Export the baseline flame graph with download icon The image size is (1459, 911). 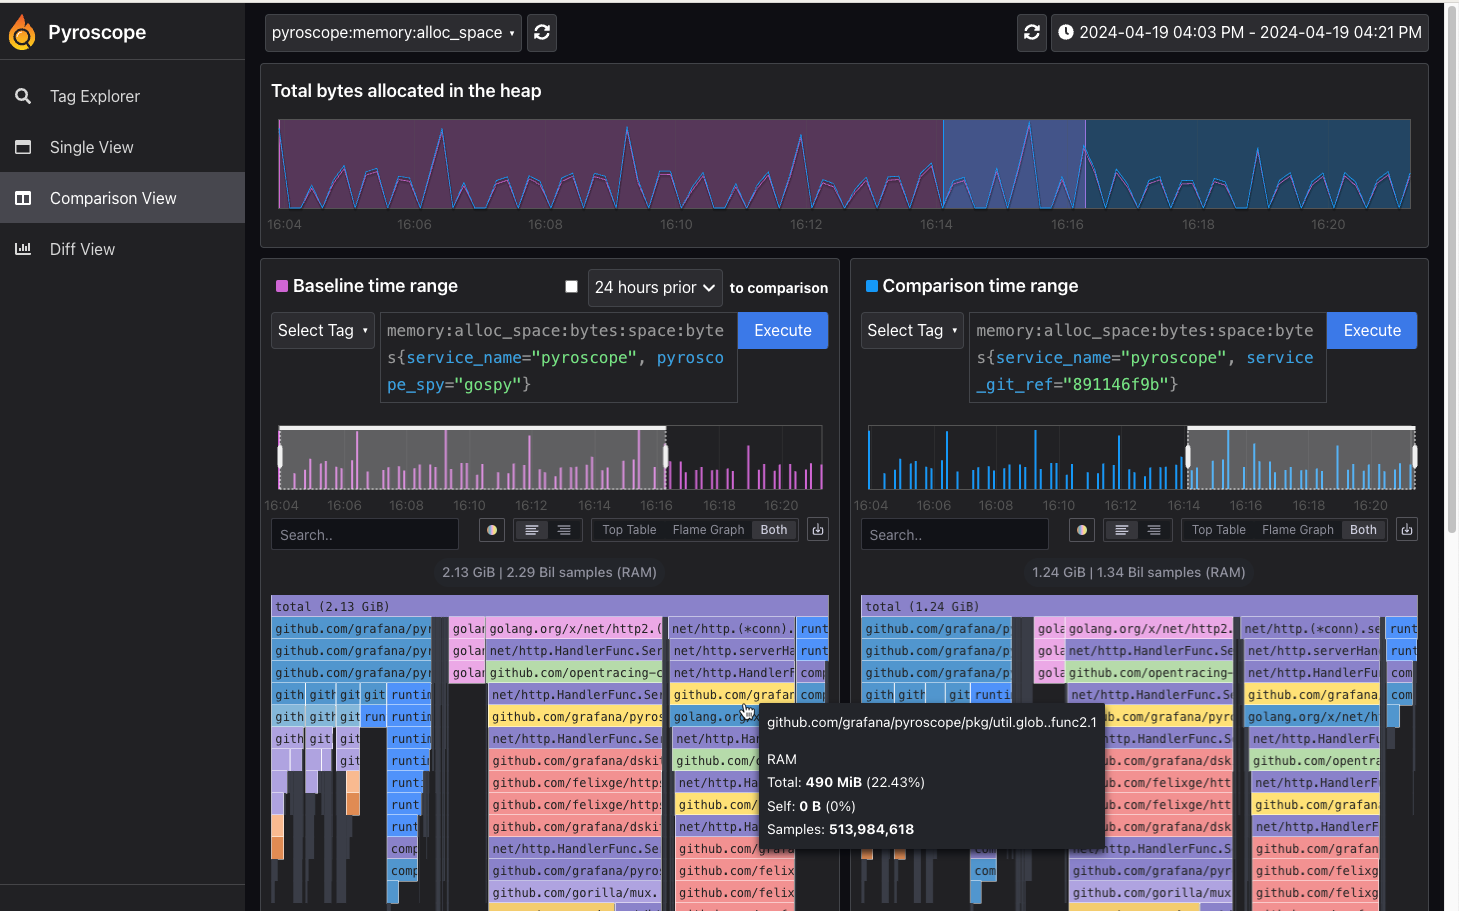coord(817,529)
